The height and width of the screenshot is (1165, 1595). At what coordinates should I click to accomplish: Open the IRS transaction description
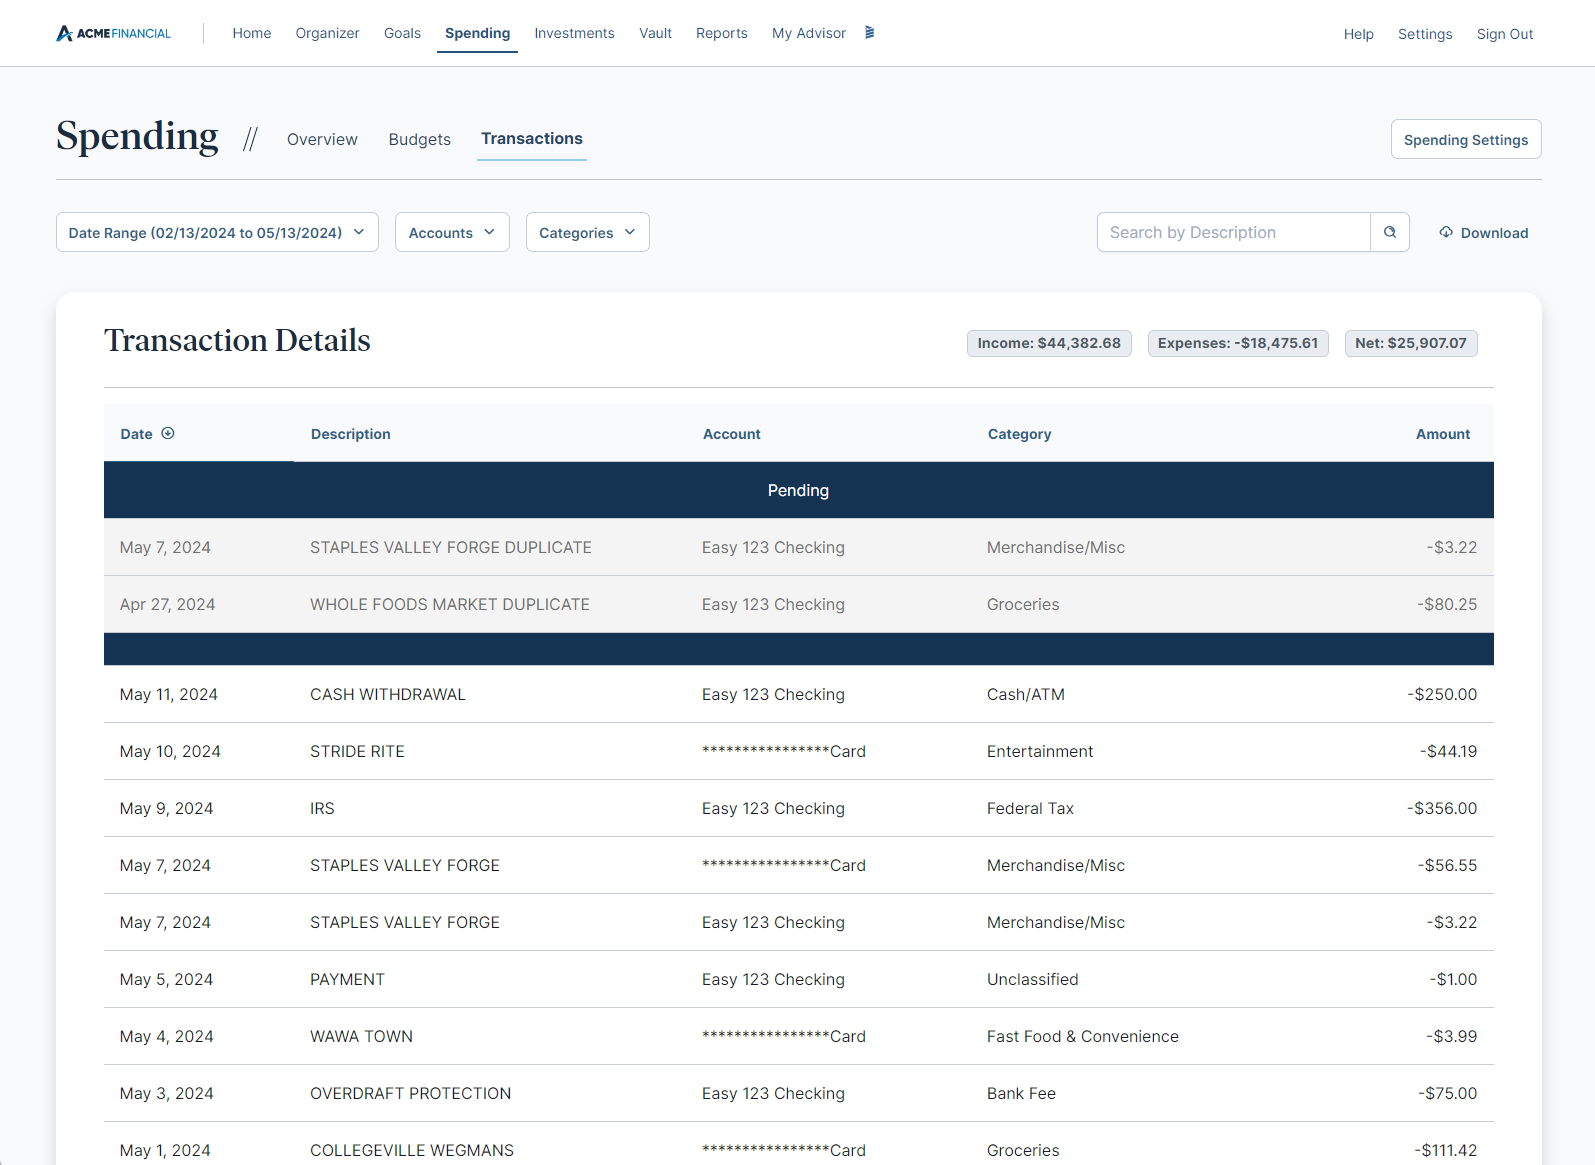point(322,808)
